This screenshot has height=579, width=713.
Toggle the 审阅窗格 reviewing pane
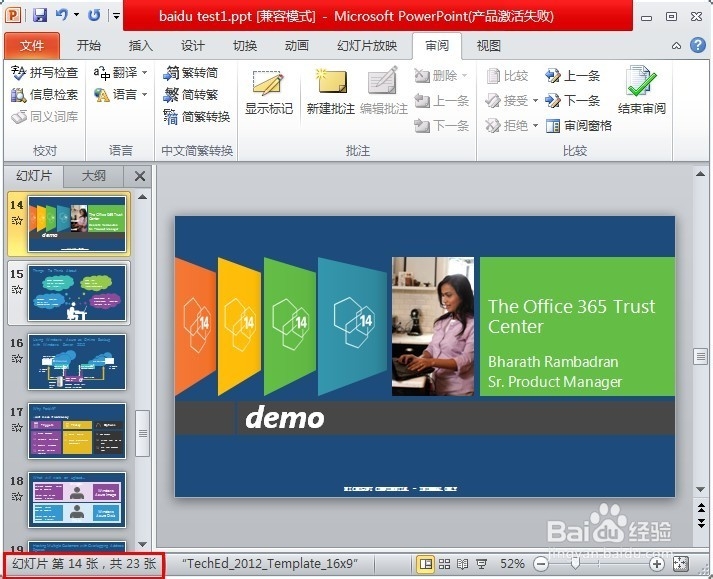pyautogui.click(x=578, y=125)
